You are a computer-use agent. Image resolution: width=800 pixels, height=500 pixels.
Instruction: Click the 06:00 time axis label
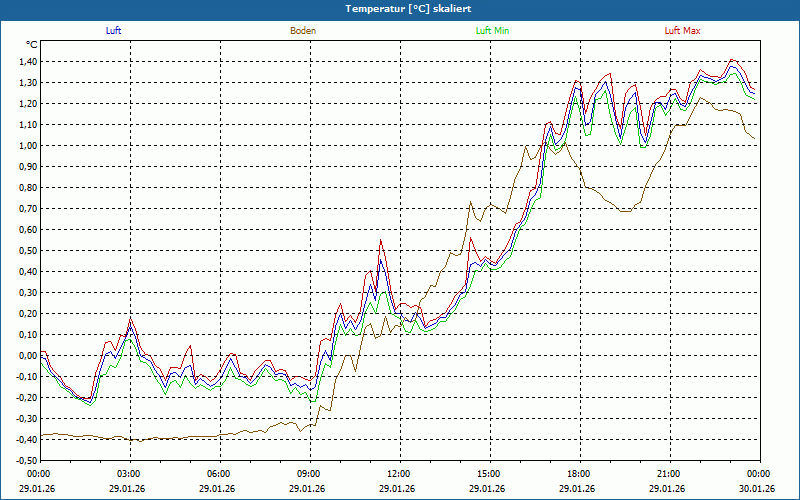point(219,473)
